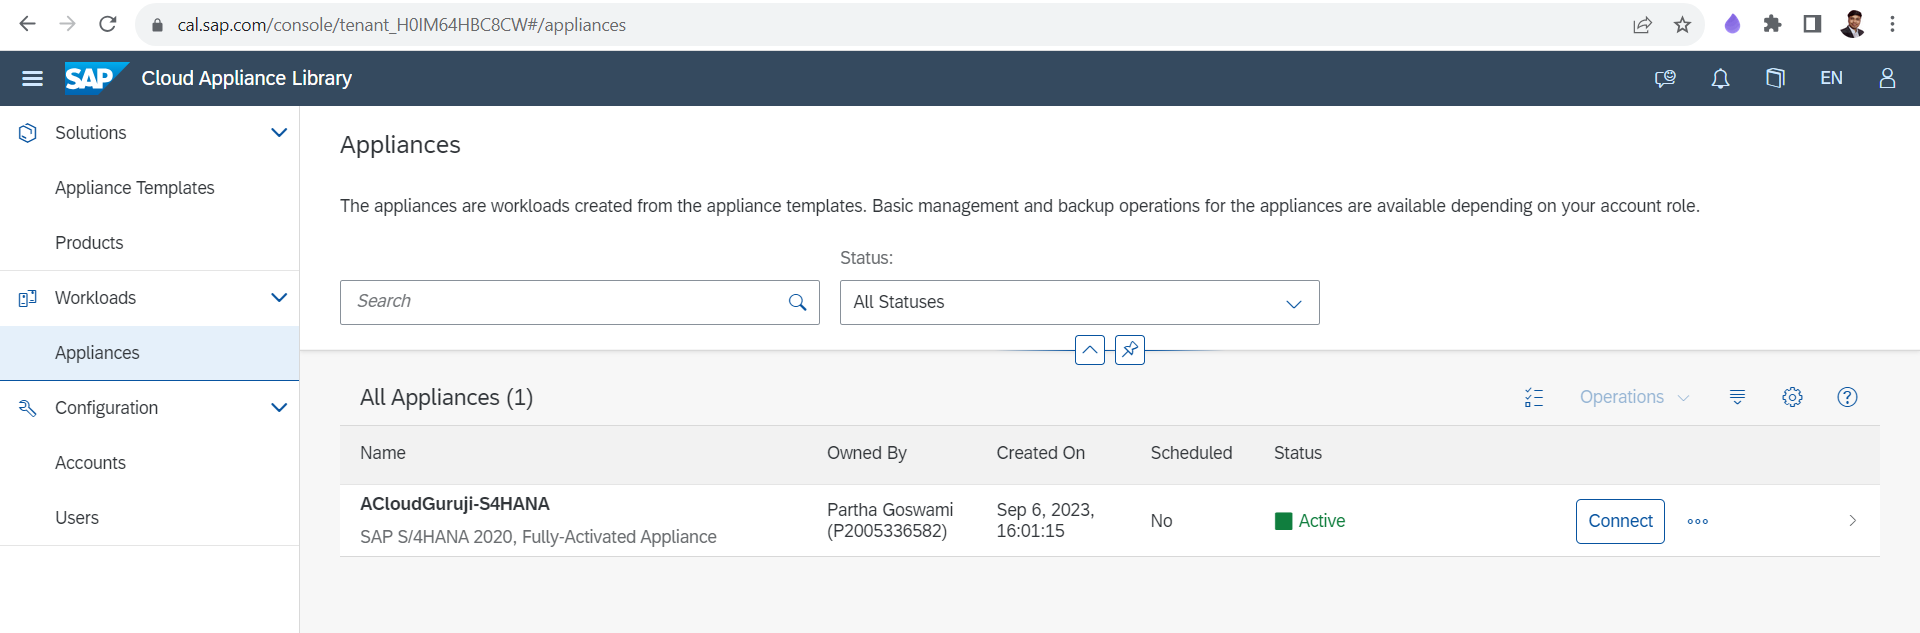Go to Accounts in Configuration

[x=90, y=463]
